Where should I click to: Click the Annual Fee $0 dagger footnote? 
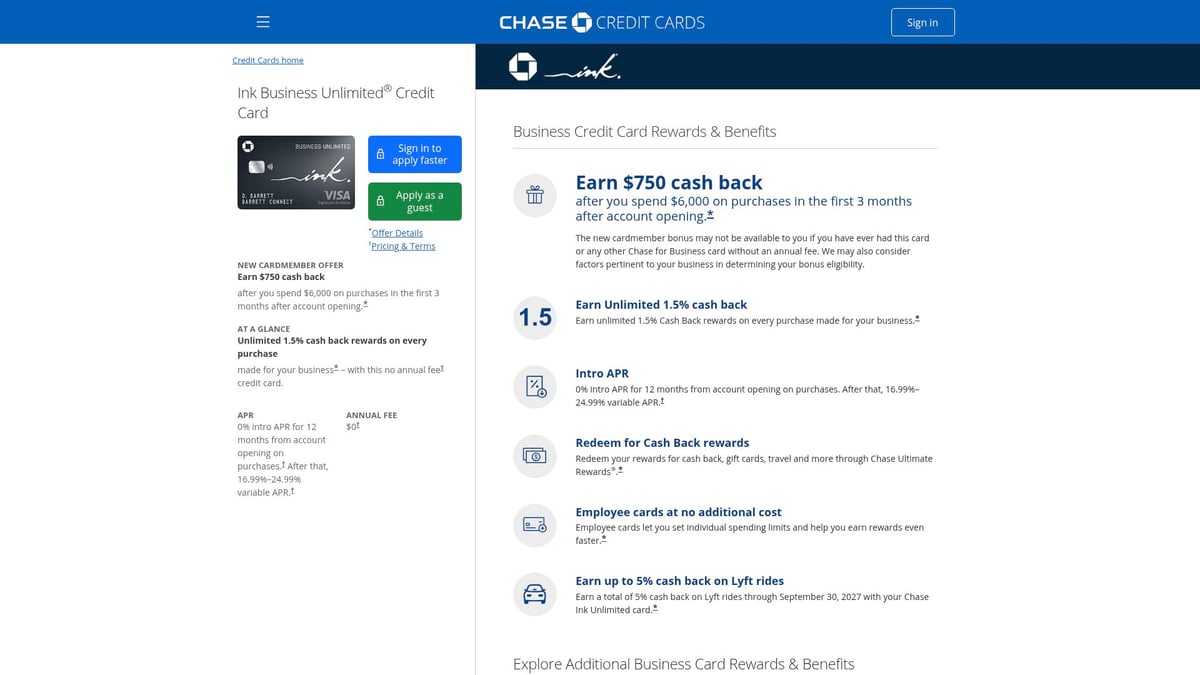(x=357, y=426)
